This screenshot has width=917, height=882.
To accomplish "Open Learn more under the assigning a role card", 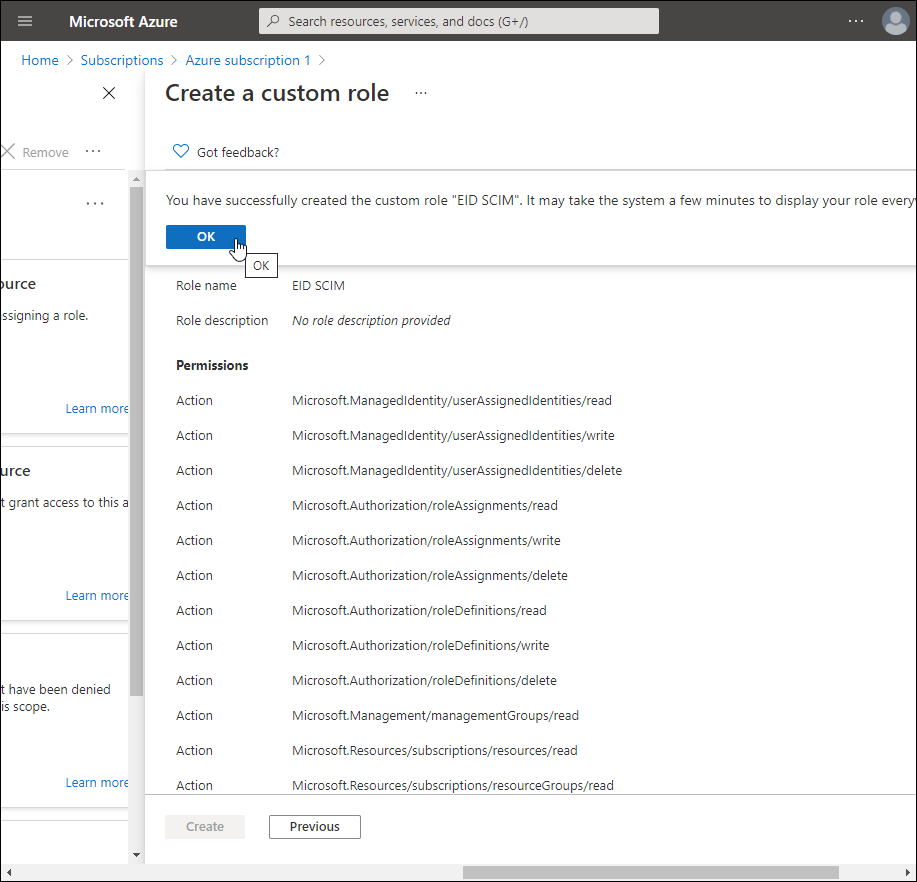I will click(97, 408).
